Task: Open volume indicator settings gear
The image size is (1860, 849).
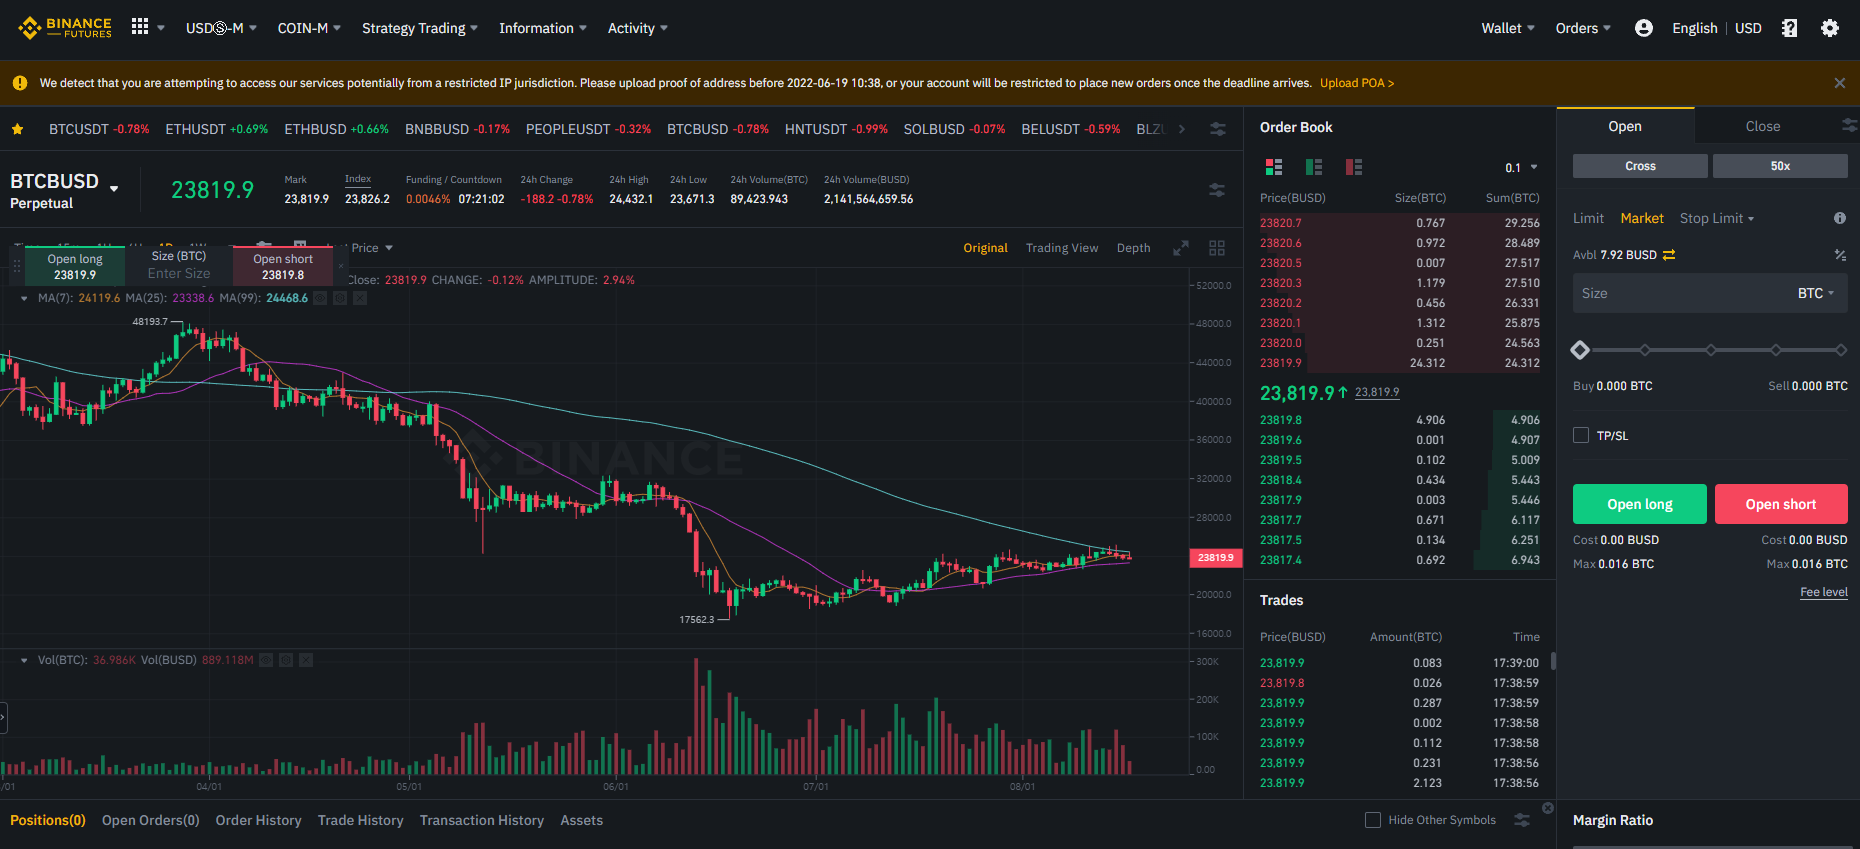Action: click(x=286, y=660)
